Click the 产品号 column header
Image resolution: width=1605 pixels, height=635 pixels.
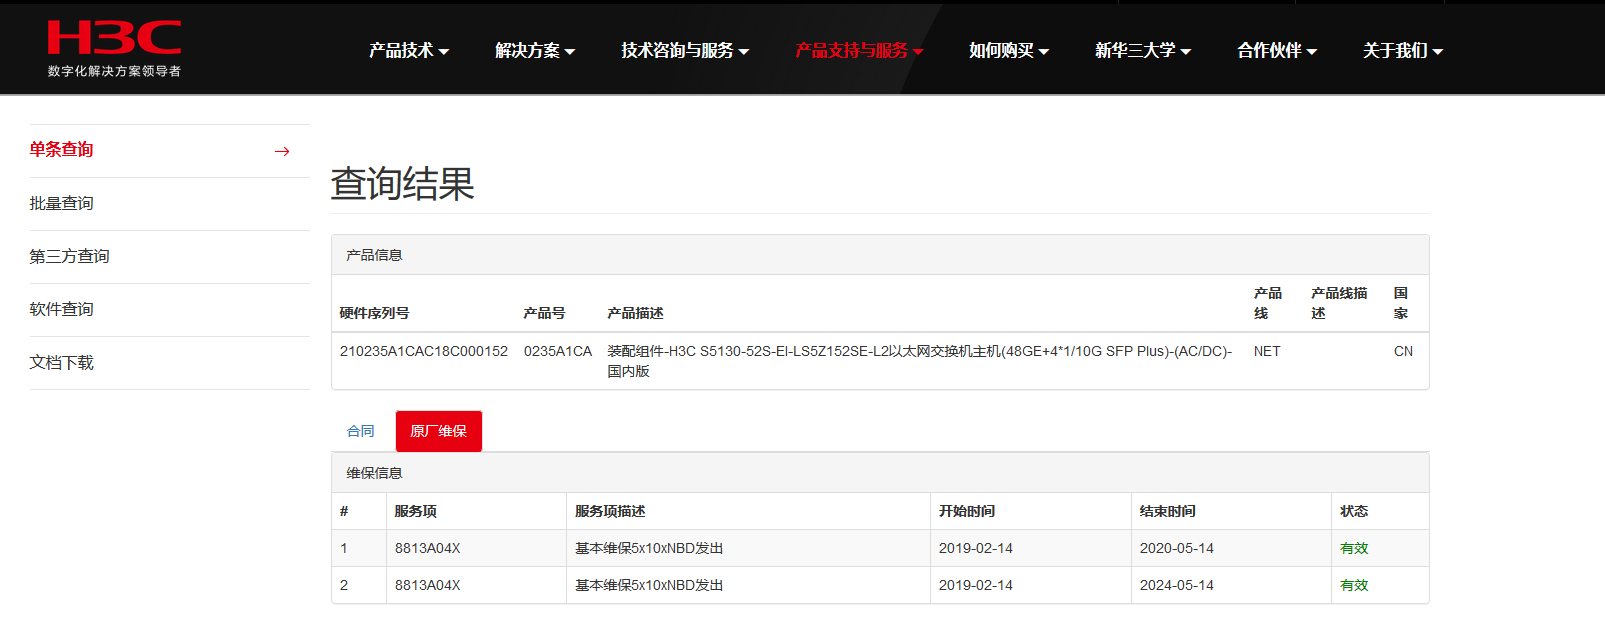(x=544, y=313)
